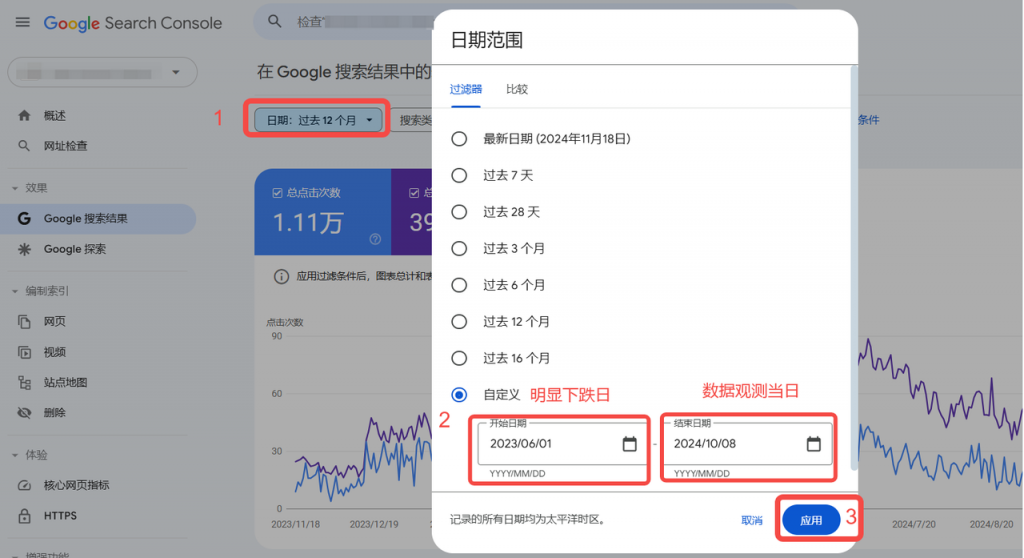Click the dialog's vertical scrollbar
Screen dimensions: 1024x558
(x=854, y=267)
